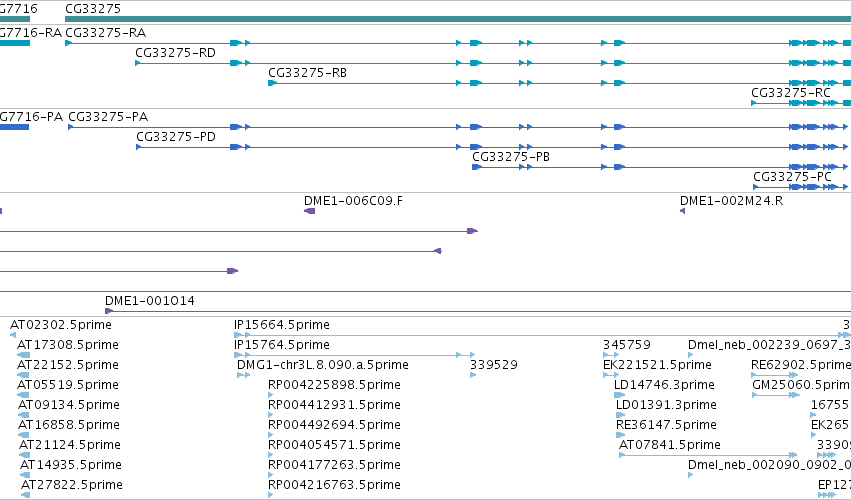Select transcript label CG33275-RC
Image resolution: width=851 pixels, height=500 pixels.
click(791, 93)
